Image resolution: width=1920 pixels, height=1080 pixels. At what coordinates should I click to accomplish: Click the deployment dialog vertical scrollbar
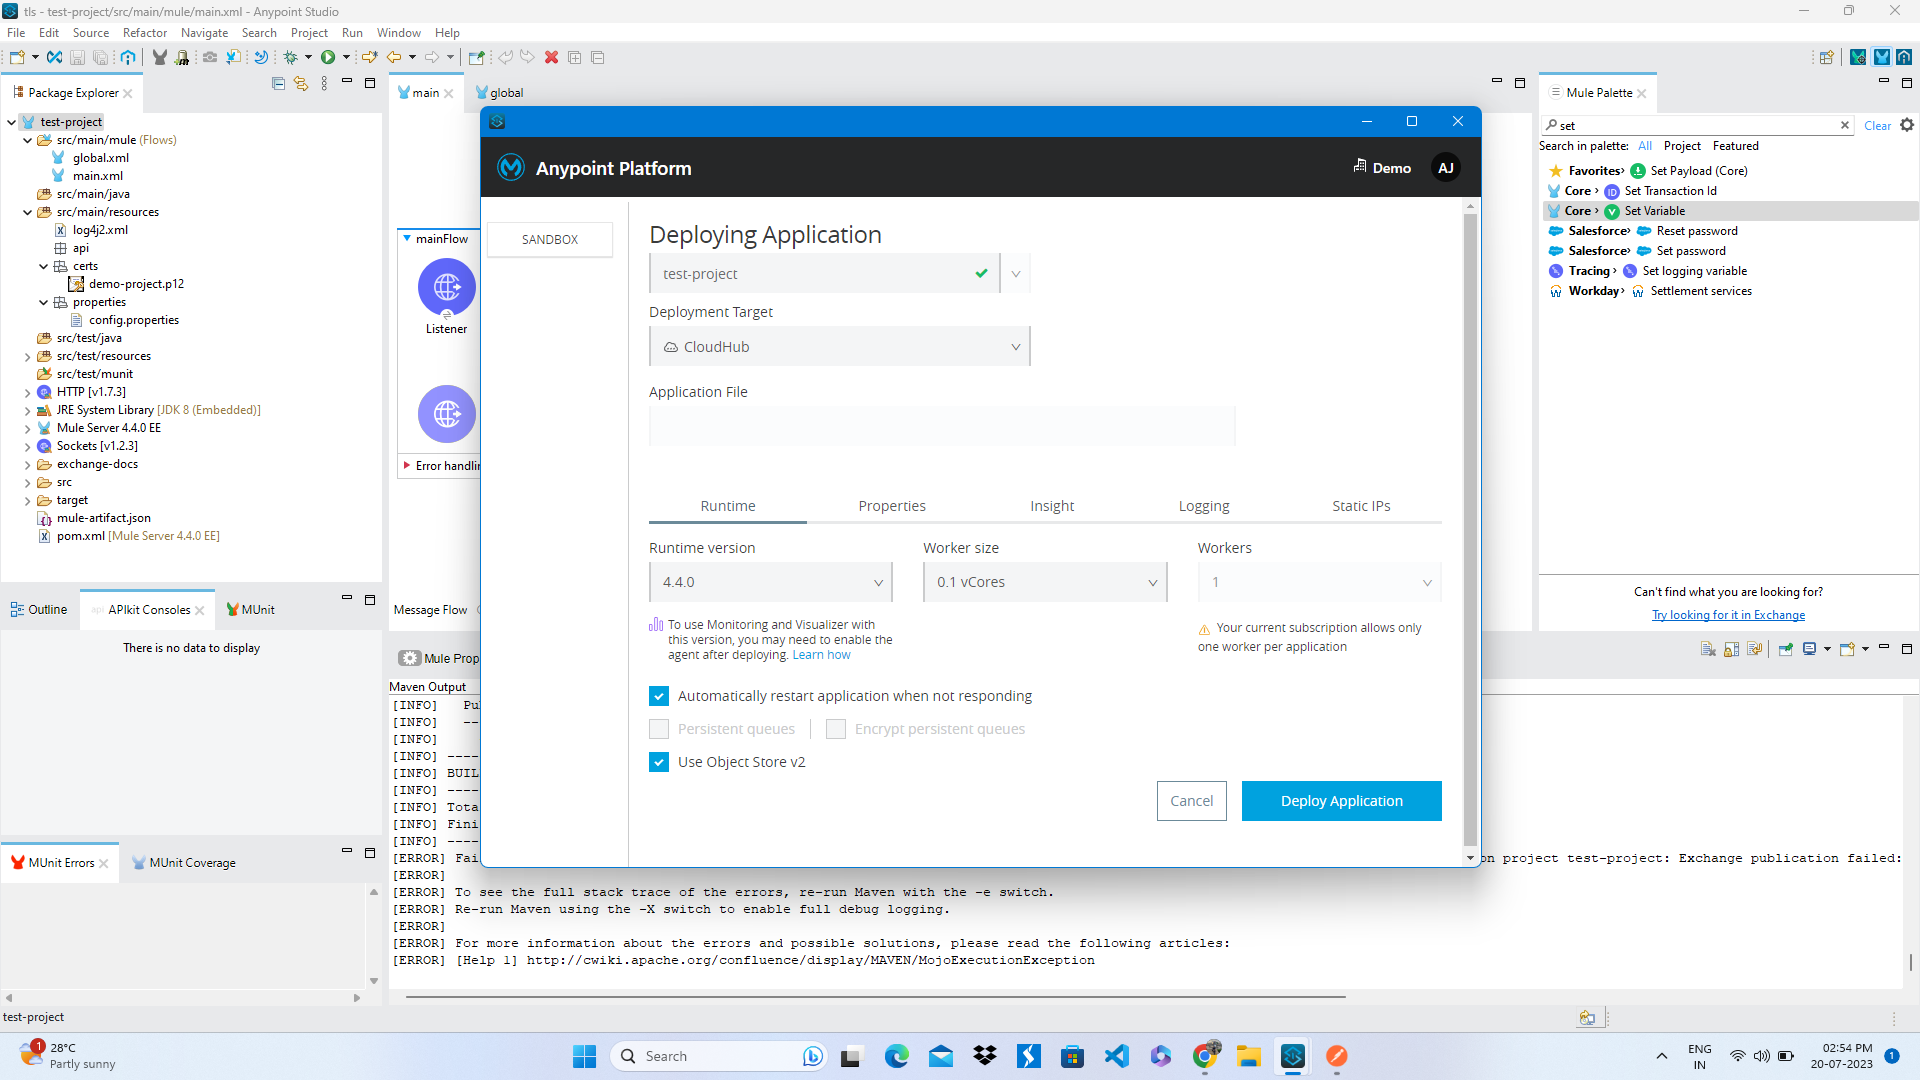pyautogui.click(x=1470, y=530)
